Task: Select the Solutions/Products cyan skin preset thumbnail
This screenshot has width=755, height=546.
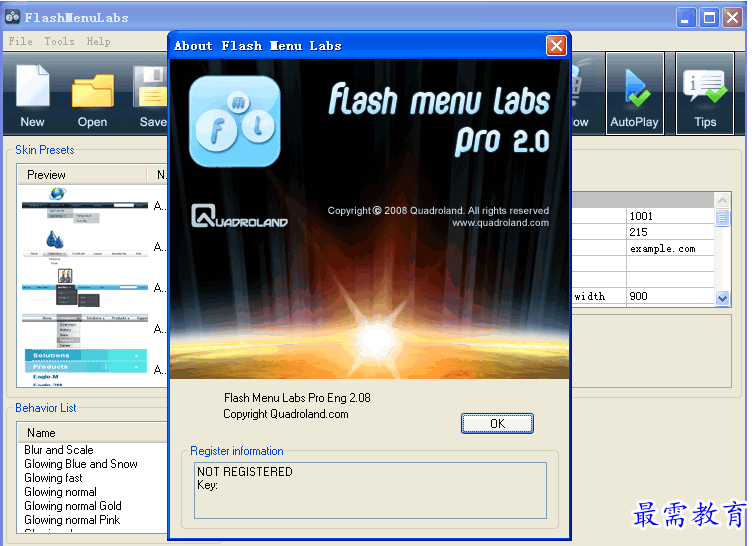Action: 85,367
